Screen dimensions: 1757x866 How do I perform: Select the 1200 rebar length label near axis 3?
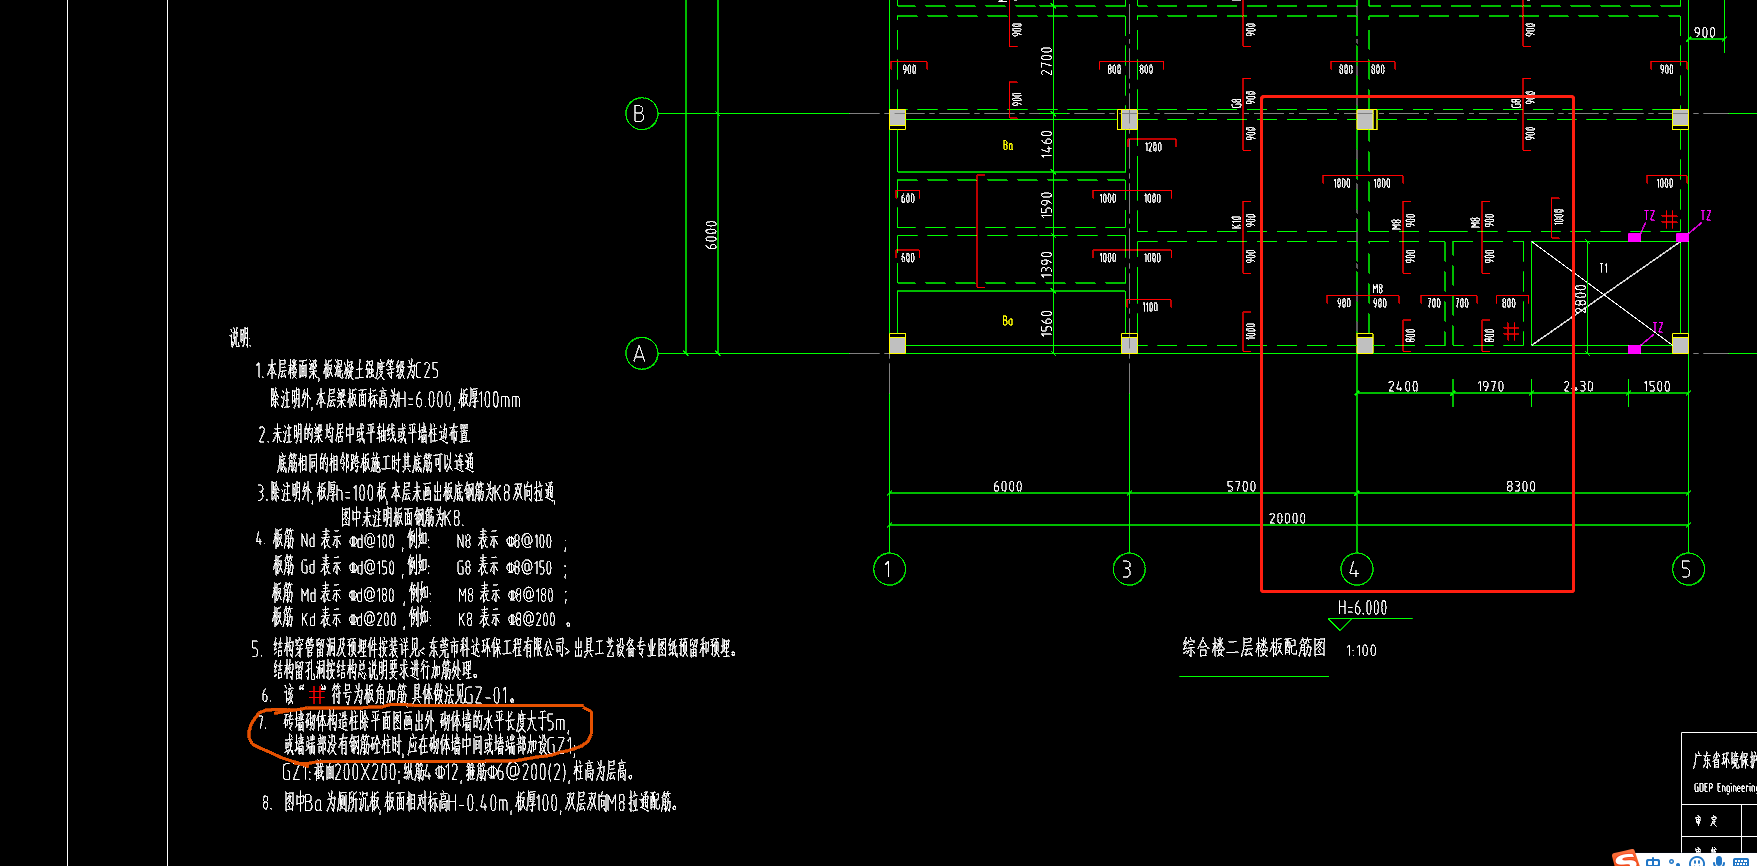coord(1153,147)
